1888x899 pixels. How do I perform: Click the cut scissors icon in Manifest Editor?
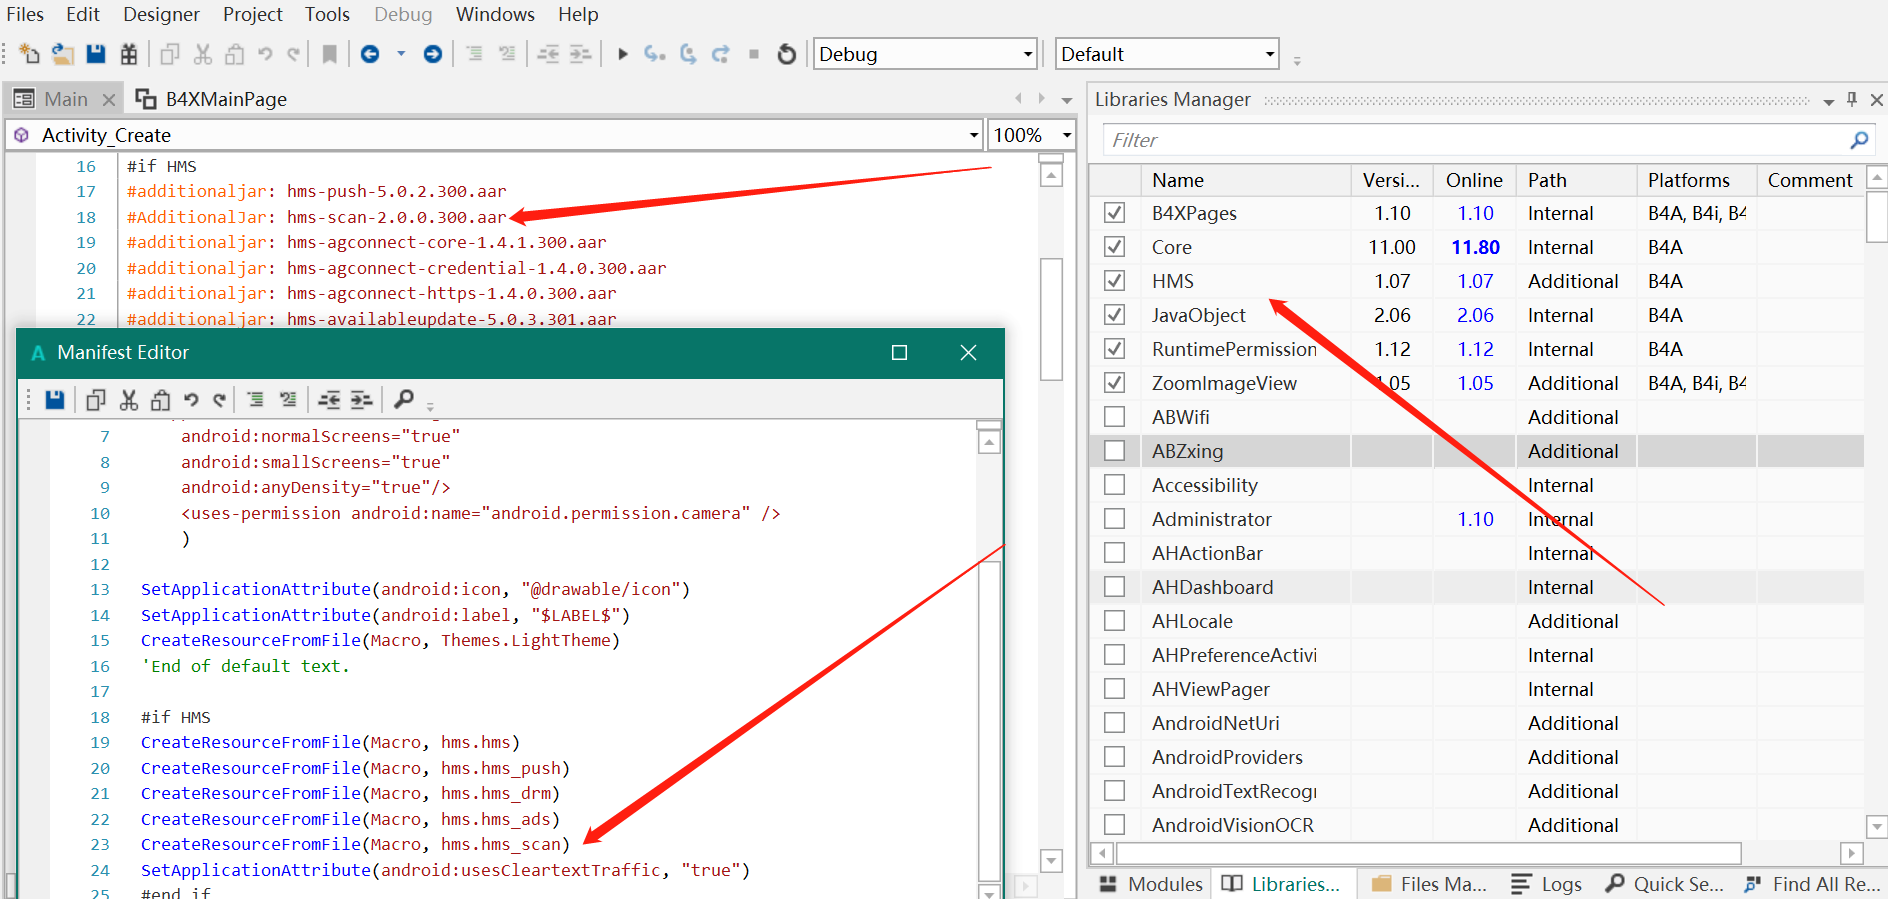coord(129,400)
